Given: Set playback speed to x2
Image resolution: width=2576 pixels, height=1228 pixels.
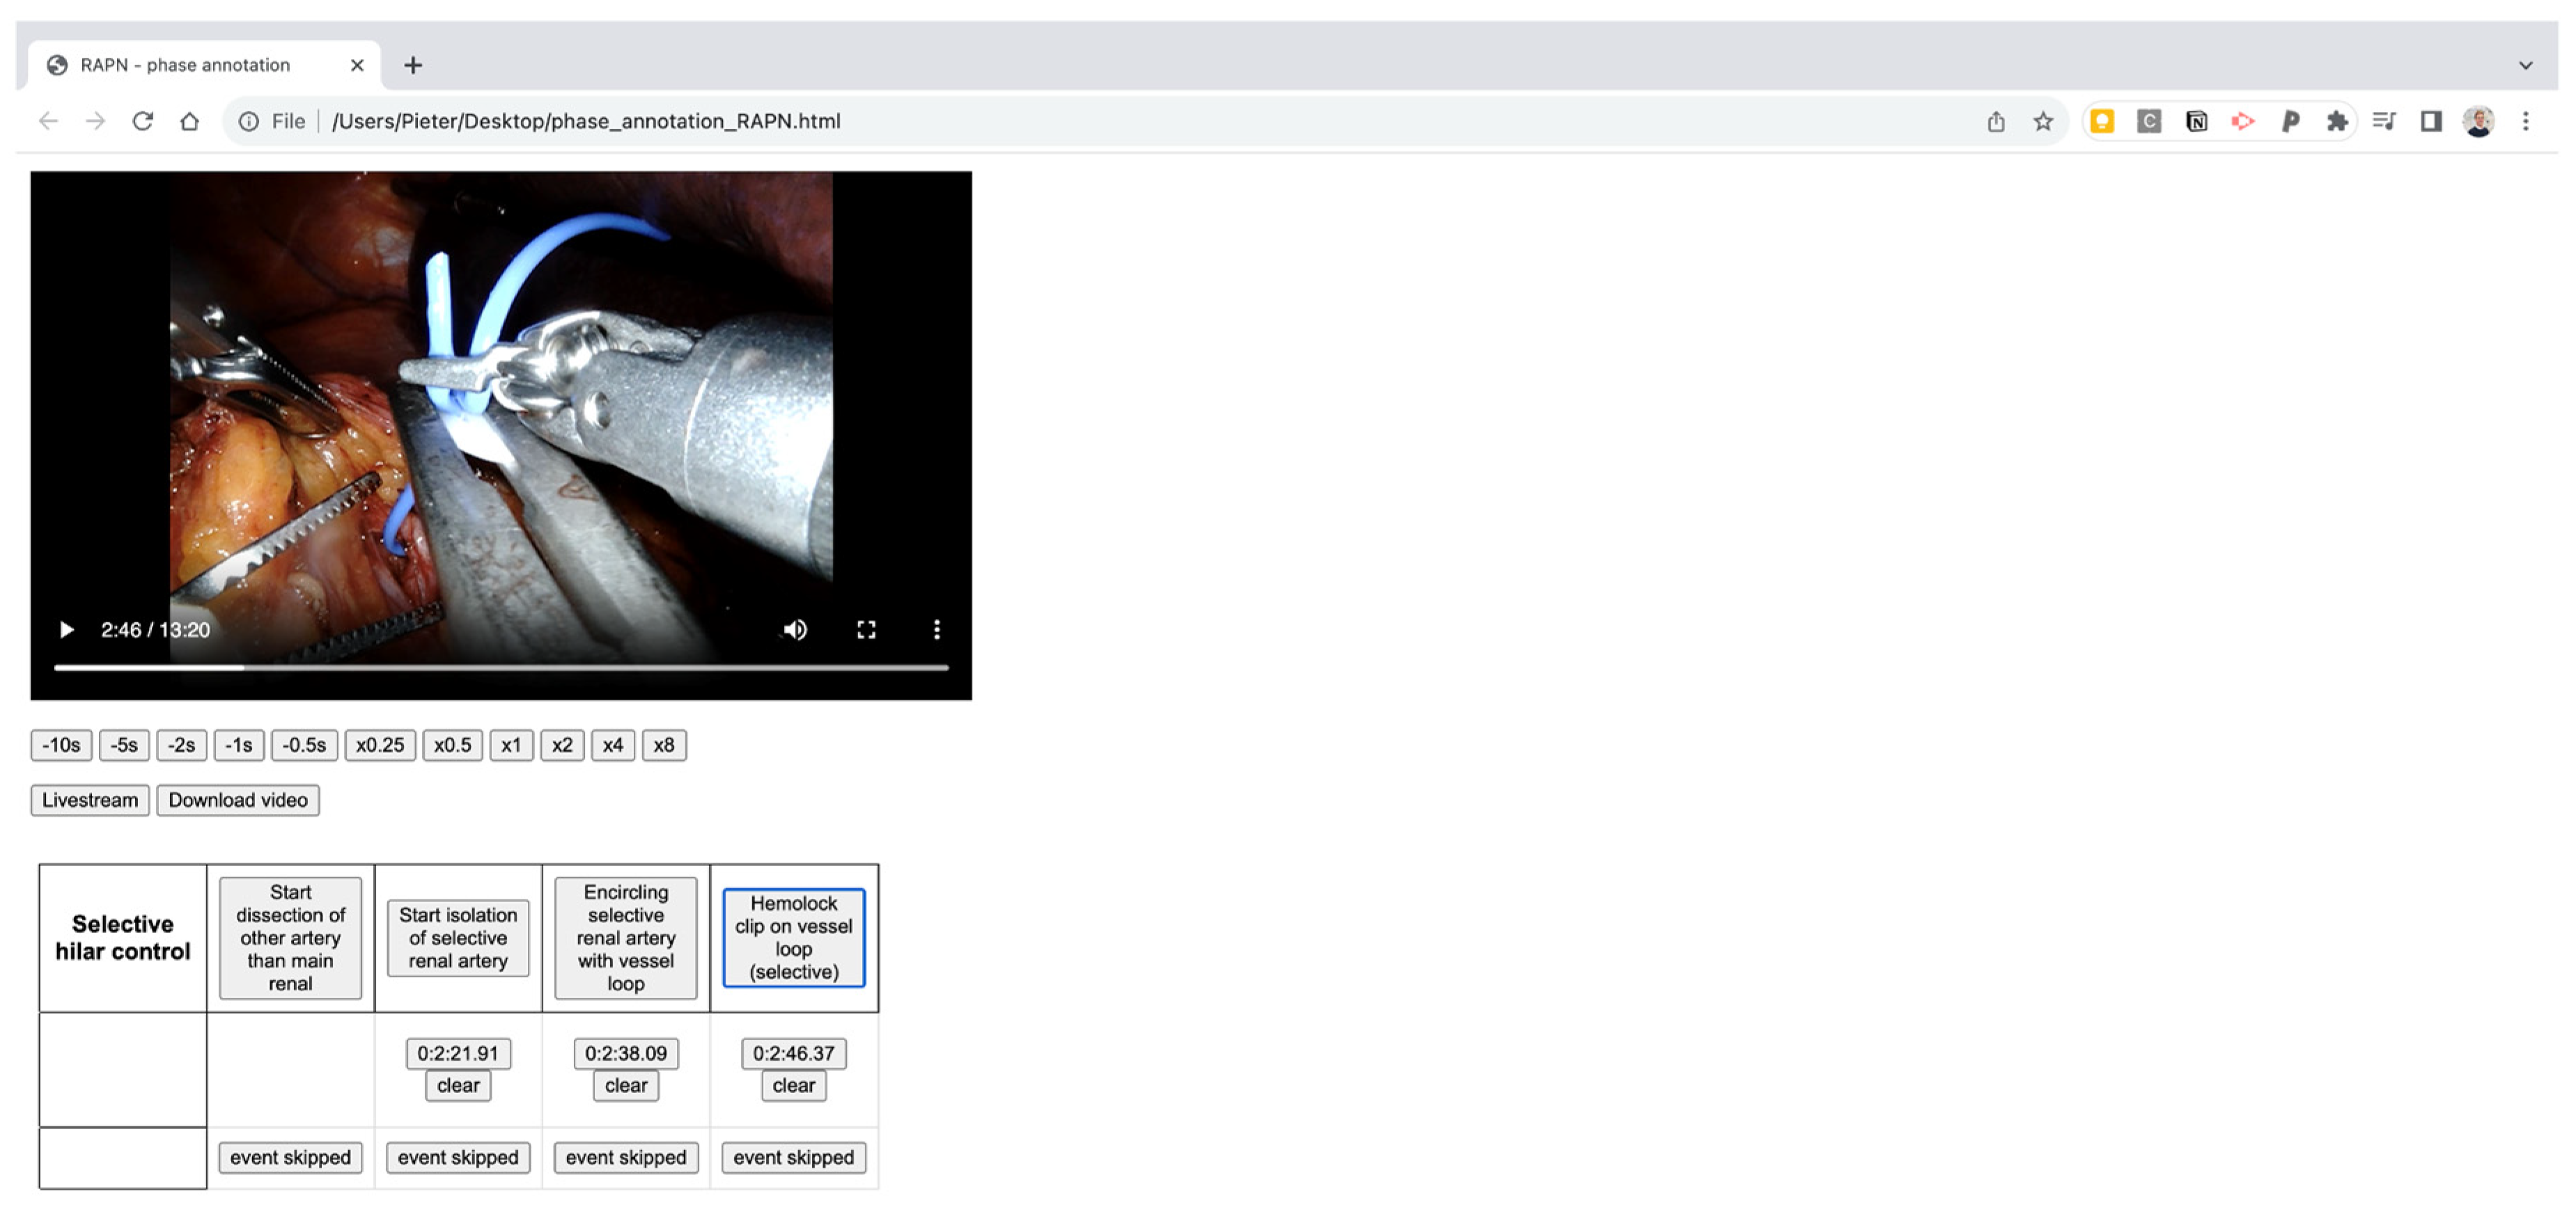Looking at the screenshot, I should (562, 745).
